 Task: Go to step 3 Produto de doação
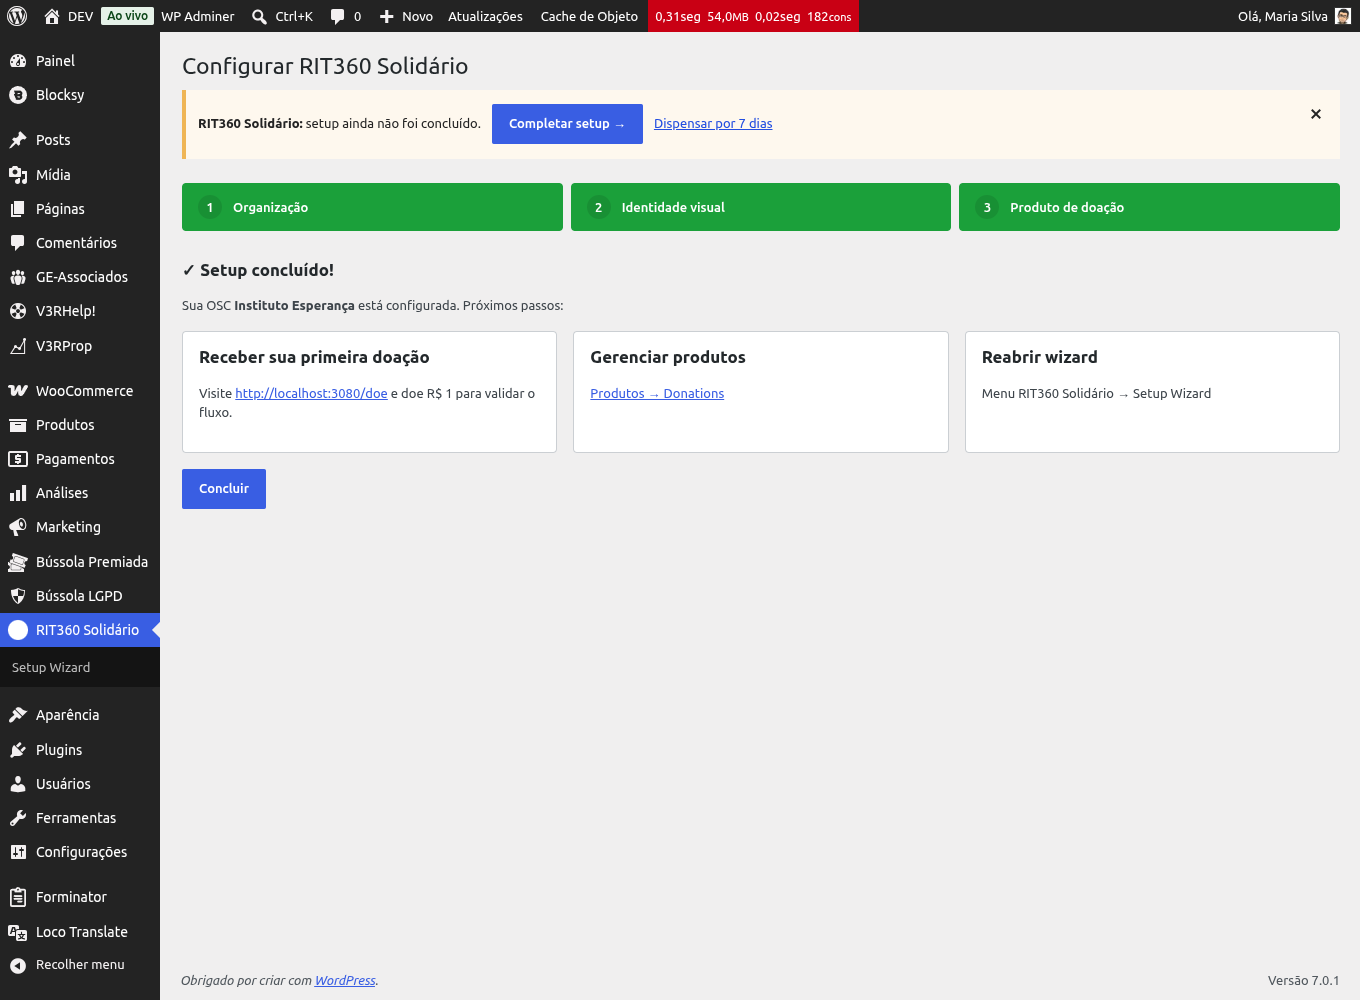click(x=1149, y=207)
